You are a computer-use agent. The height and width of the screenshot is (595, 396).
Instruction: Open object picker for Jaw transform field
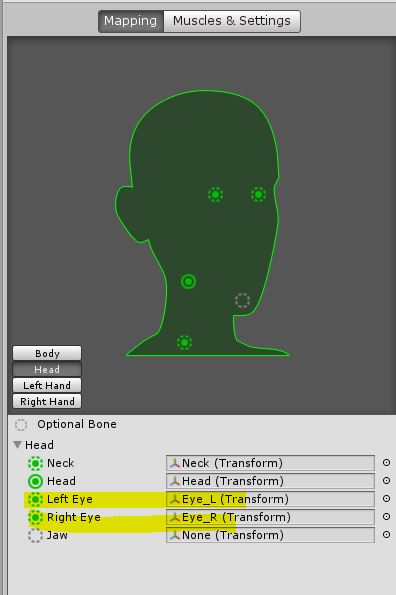386,535
